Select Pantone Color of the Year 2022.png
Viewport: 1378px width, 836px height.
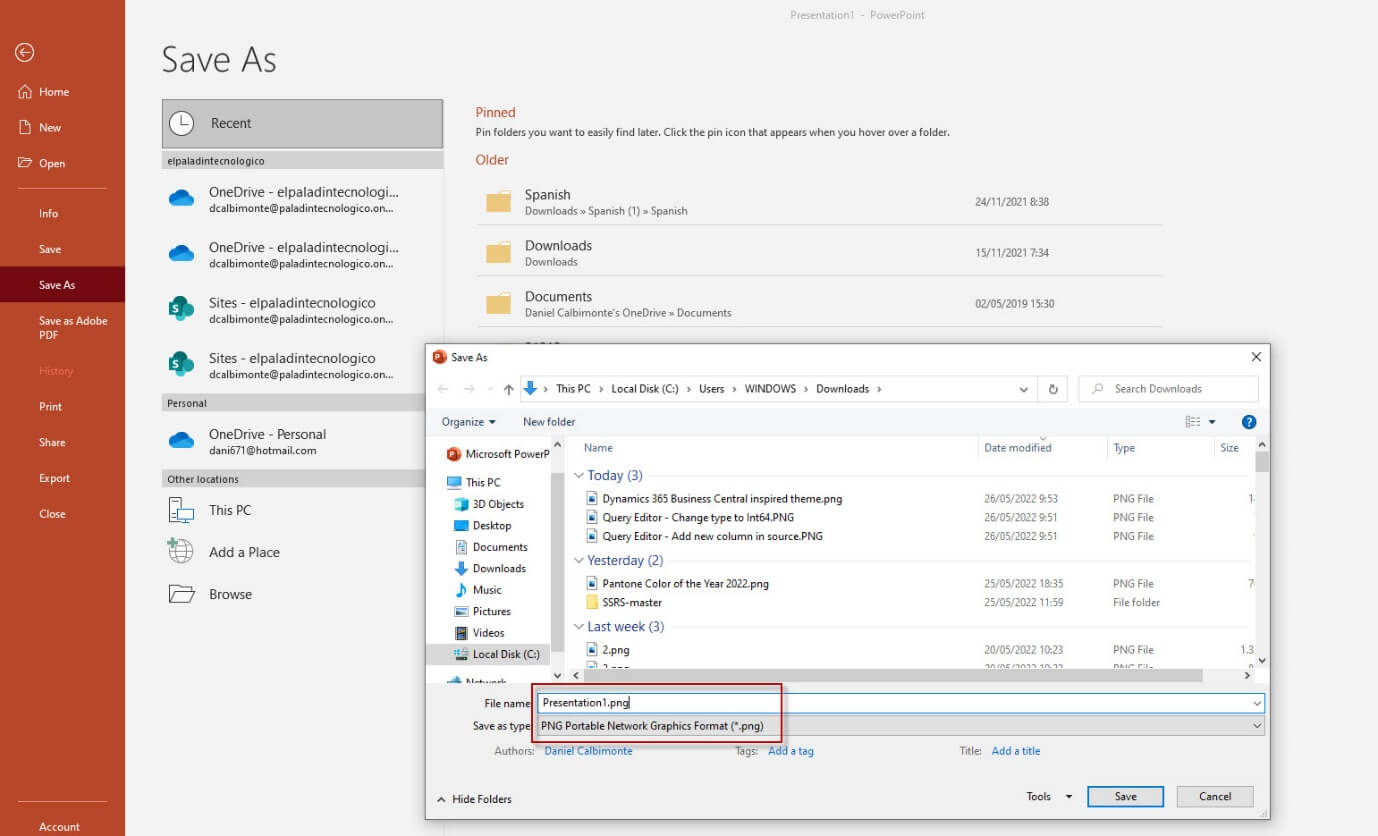tap(677, 584)
